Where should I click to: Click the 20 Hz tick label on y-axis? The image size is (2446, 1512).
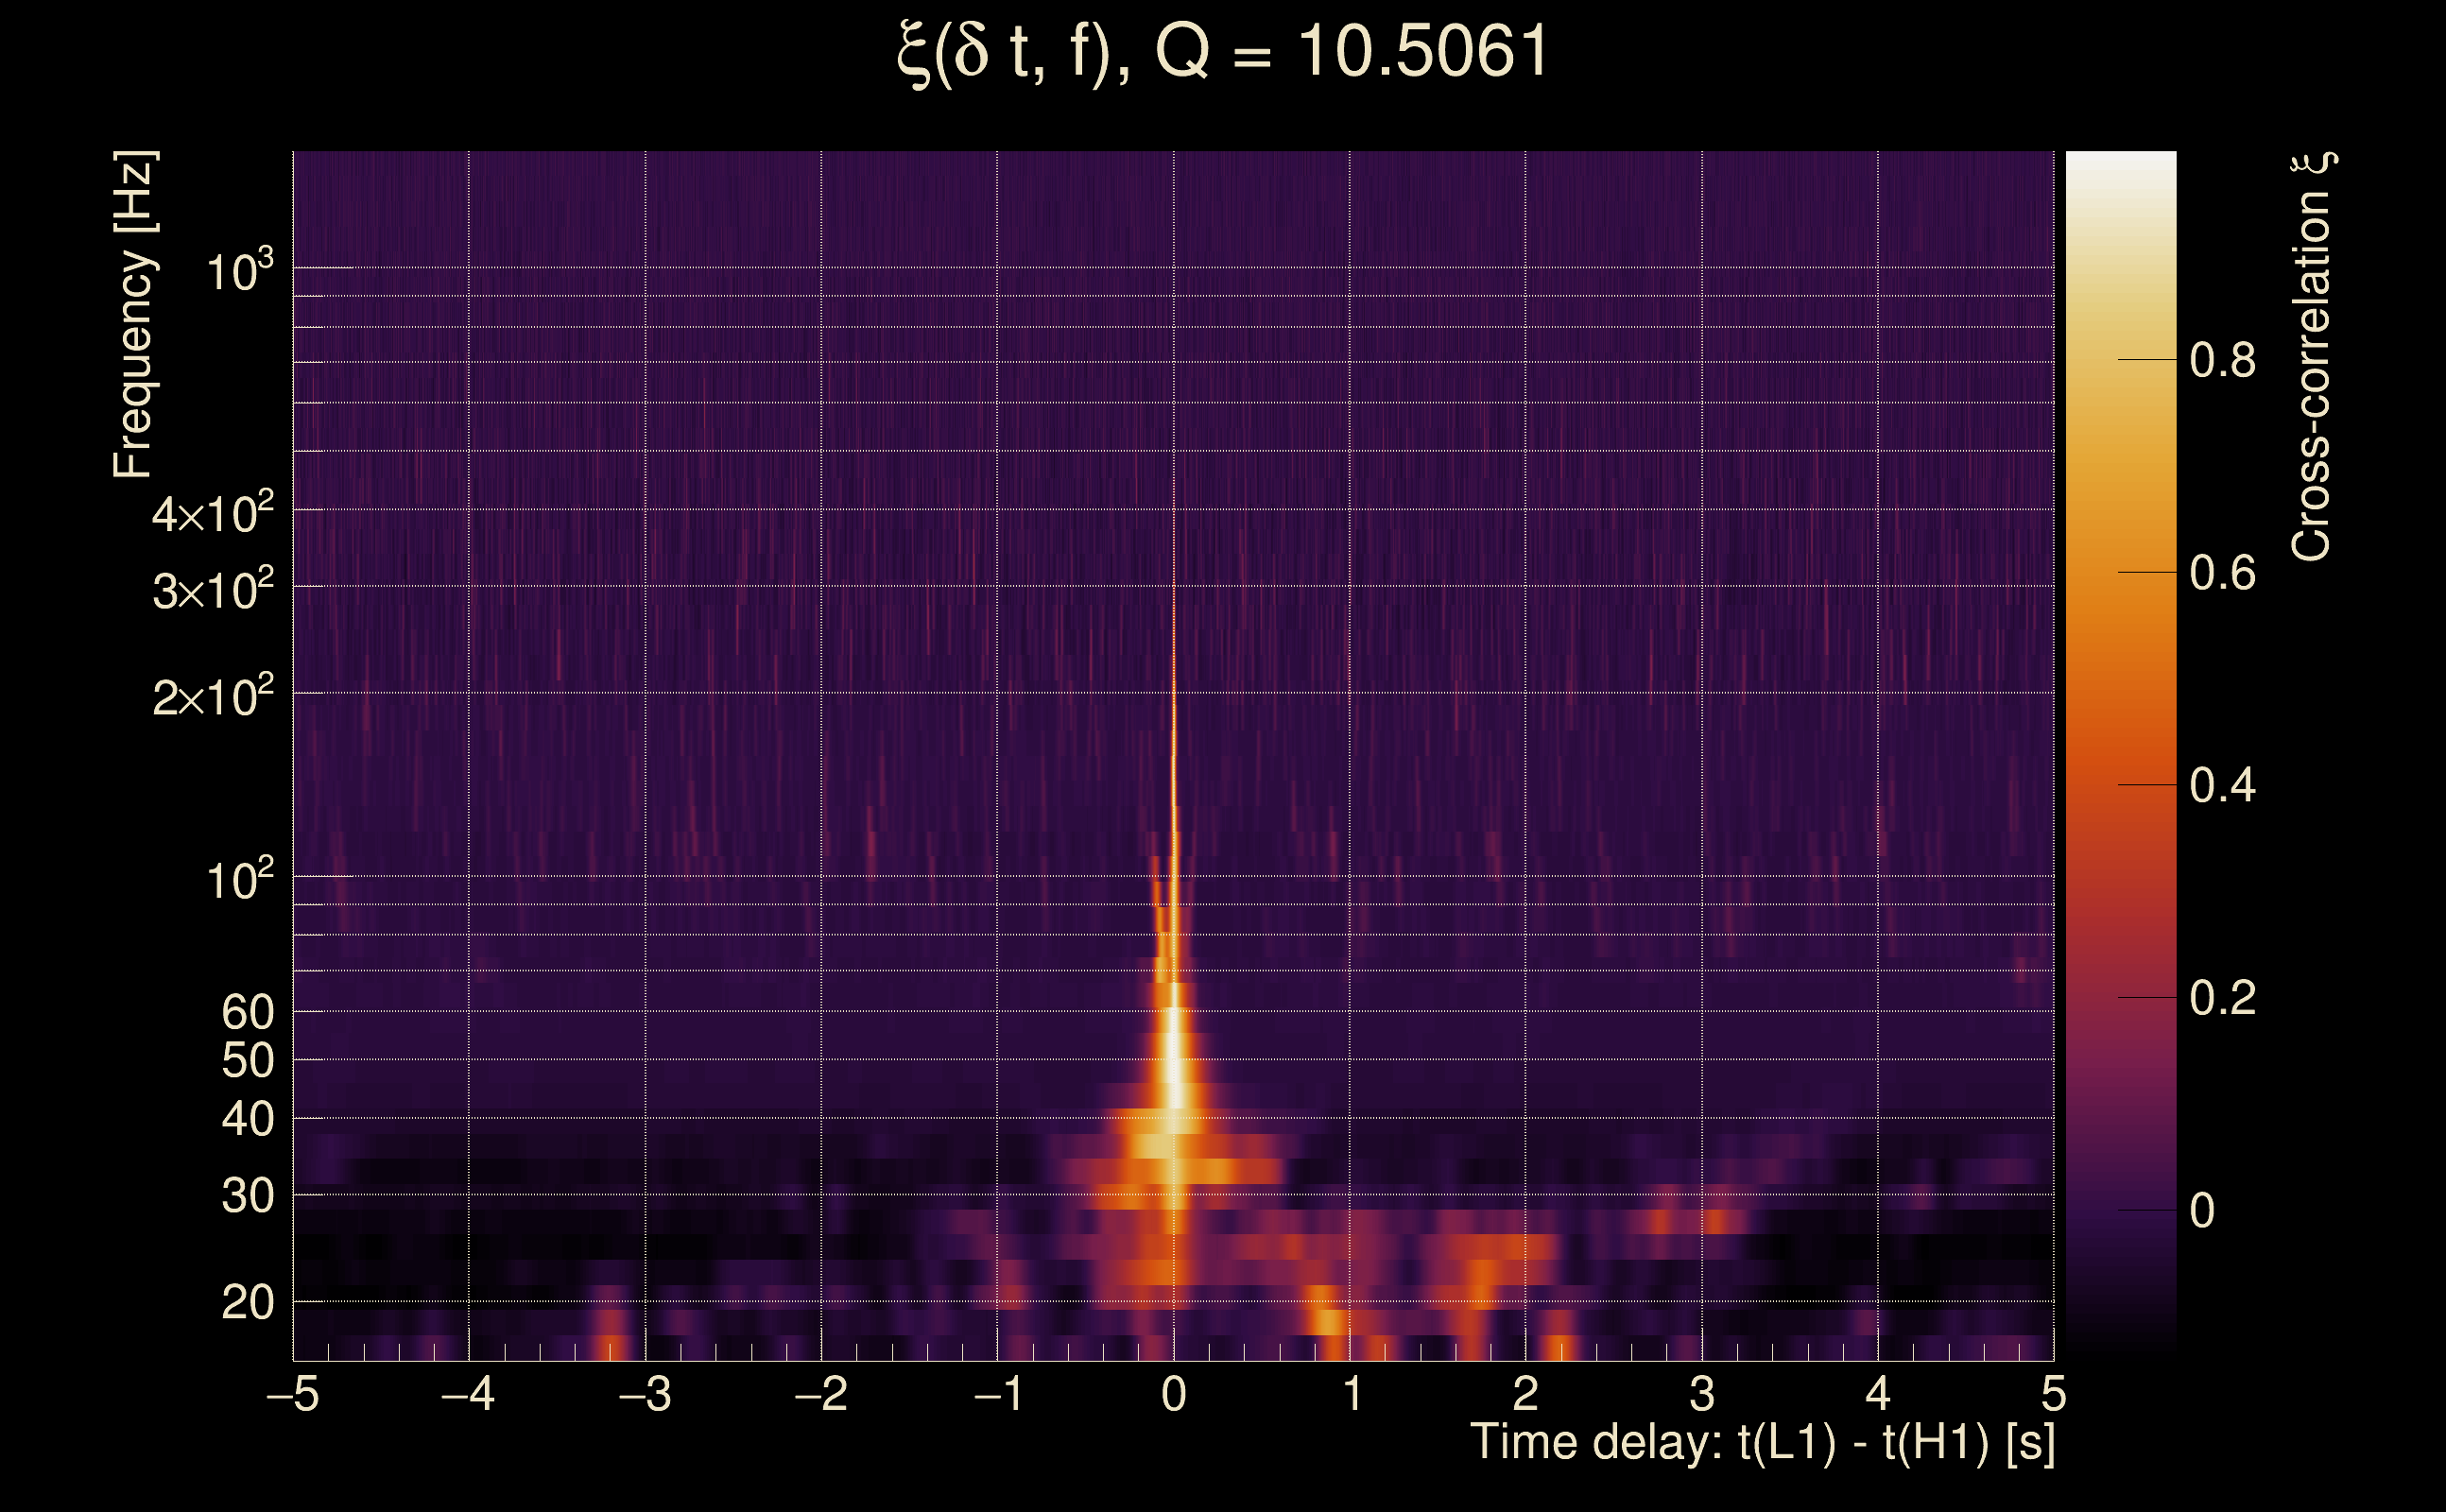(247, 1303)
